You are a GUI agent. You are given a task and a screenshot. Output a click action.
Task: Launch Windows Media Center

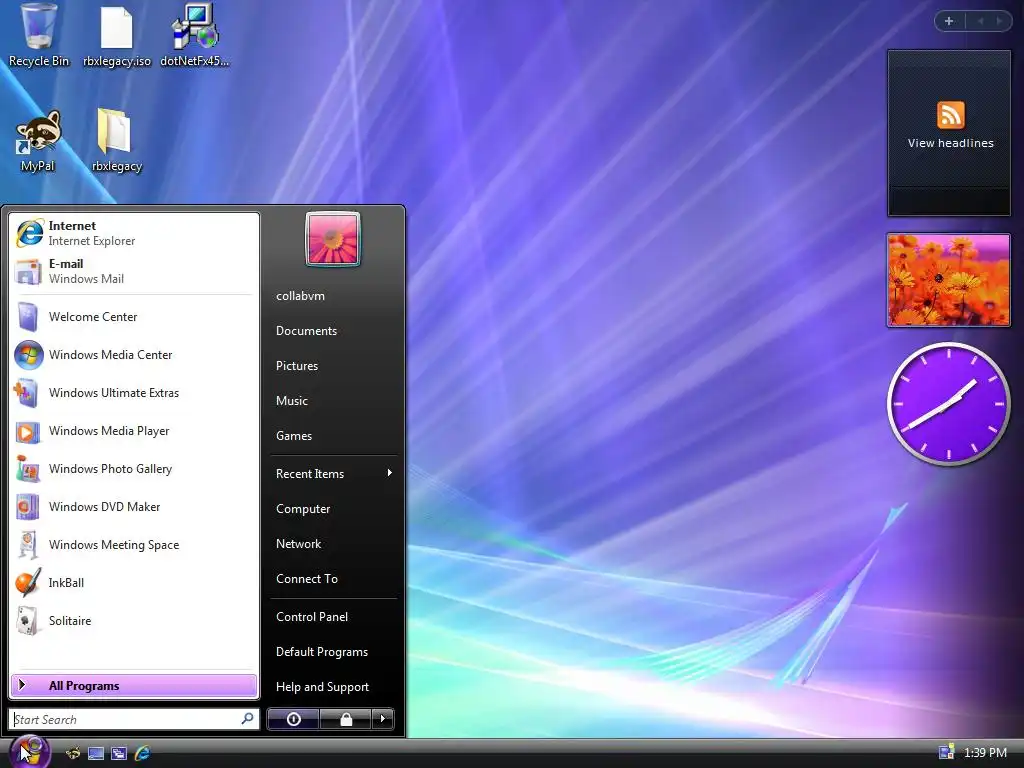[x=134, y=355]
